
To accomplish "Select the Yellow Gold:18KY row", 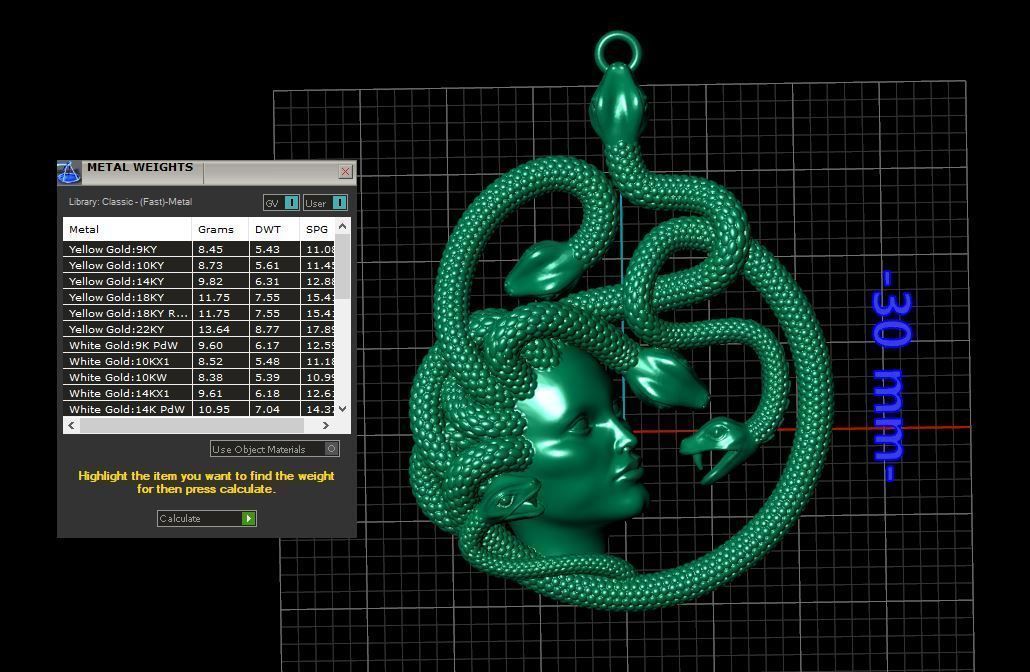I will (x=199, y=298).
